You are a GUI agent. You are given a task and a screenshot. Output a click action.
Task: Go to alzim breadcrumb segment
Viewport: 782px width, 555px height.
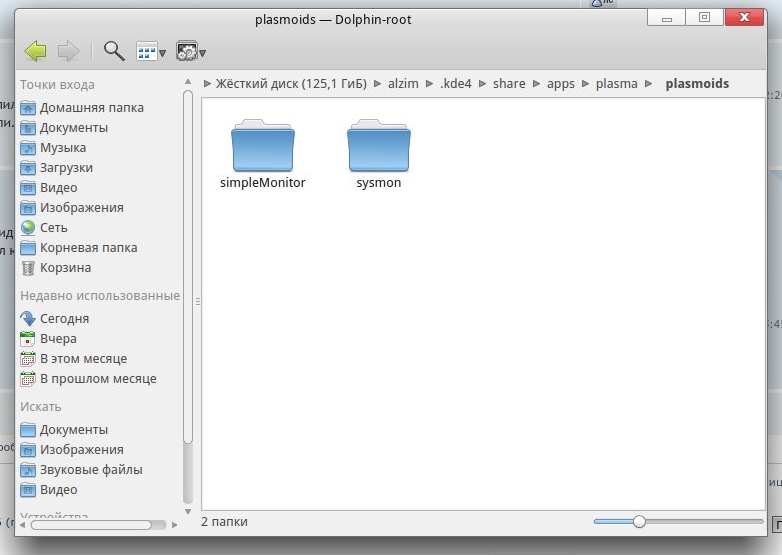pyautogui.click(x=403, y=83)
